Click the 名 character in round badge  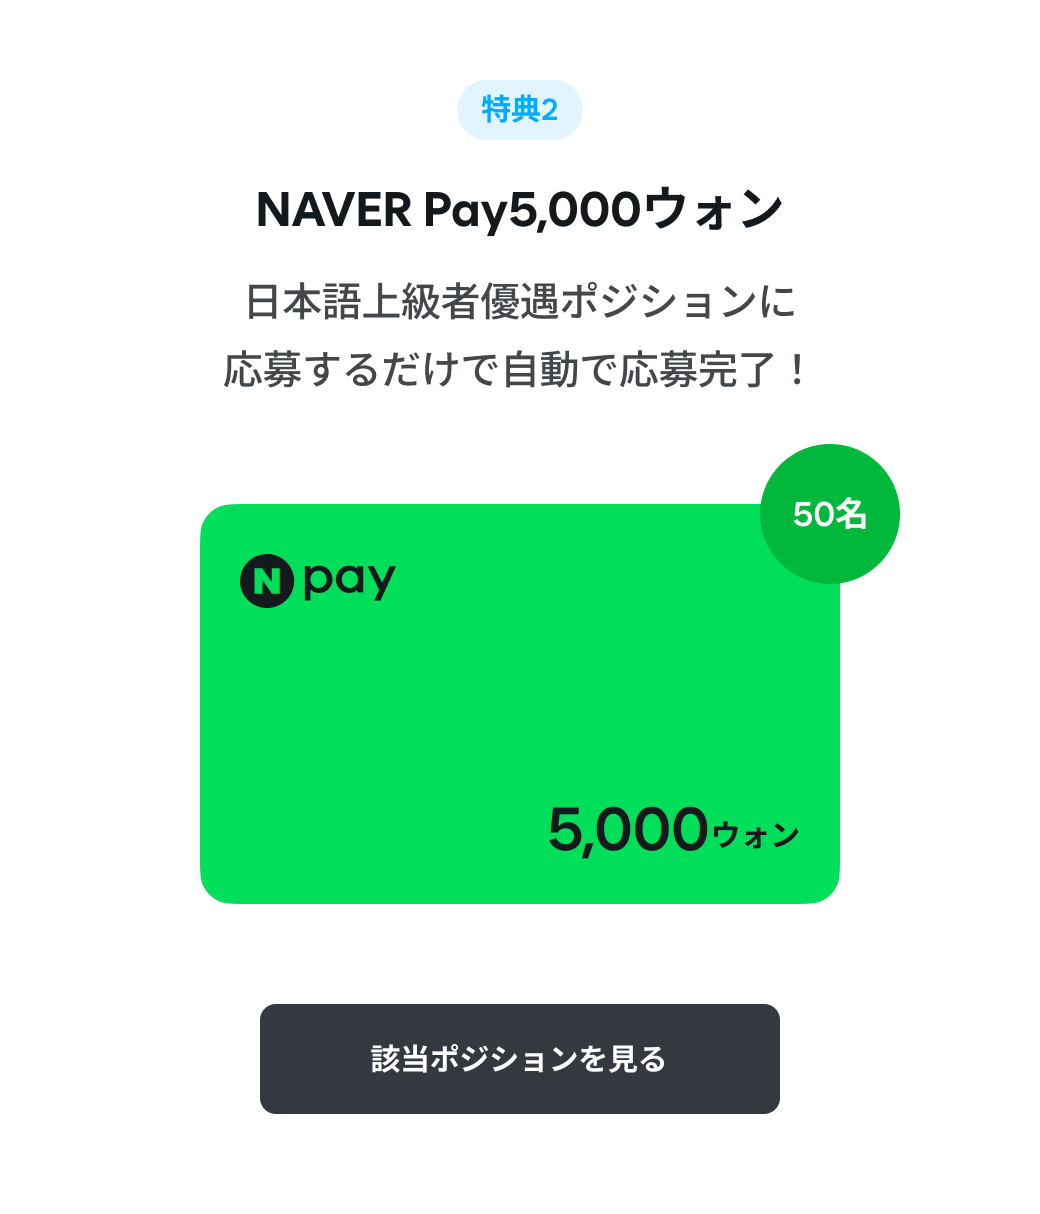coord(851,514)
